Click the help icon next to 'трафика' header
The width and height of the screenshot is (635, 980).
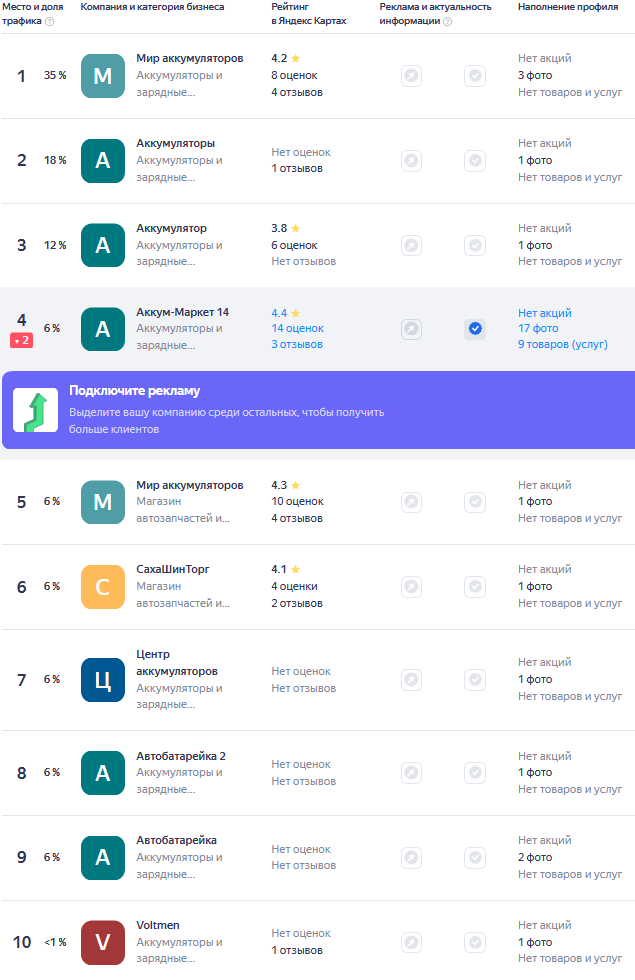(x=50, y=21)
